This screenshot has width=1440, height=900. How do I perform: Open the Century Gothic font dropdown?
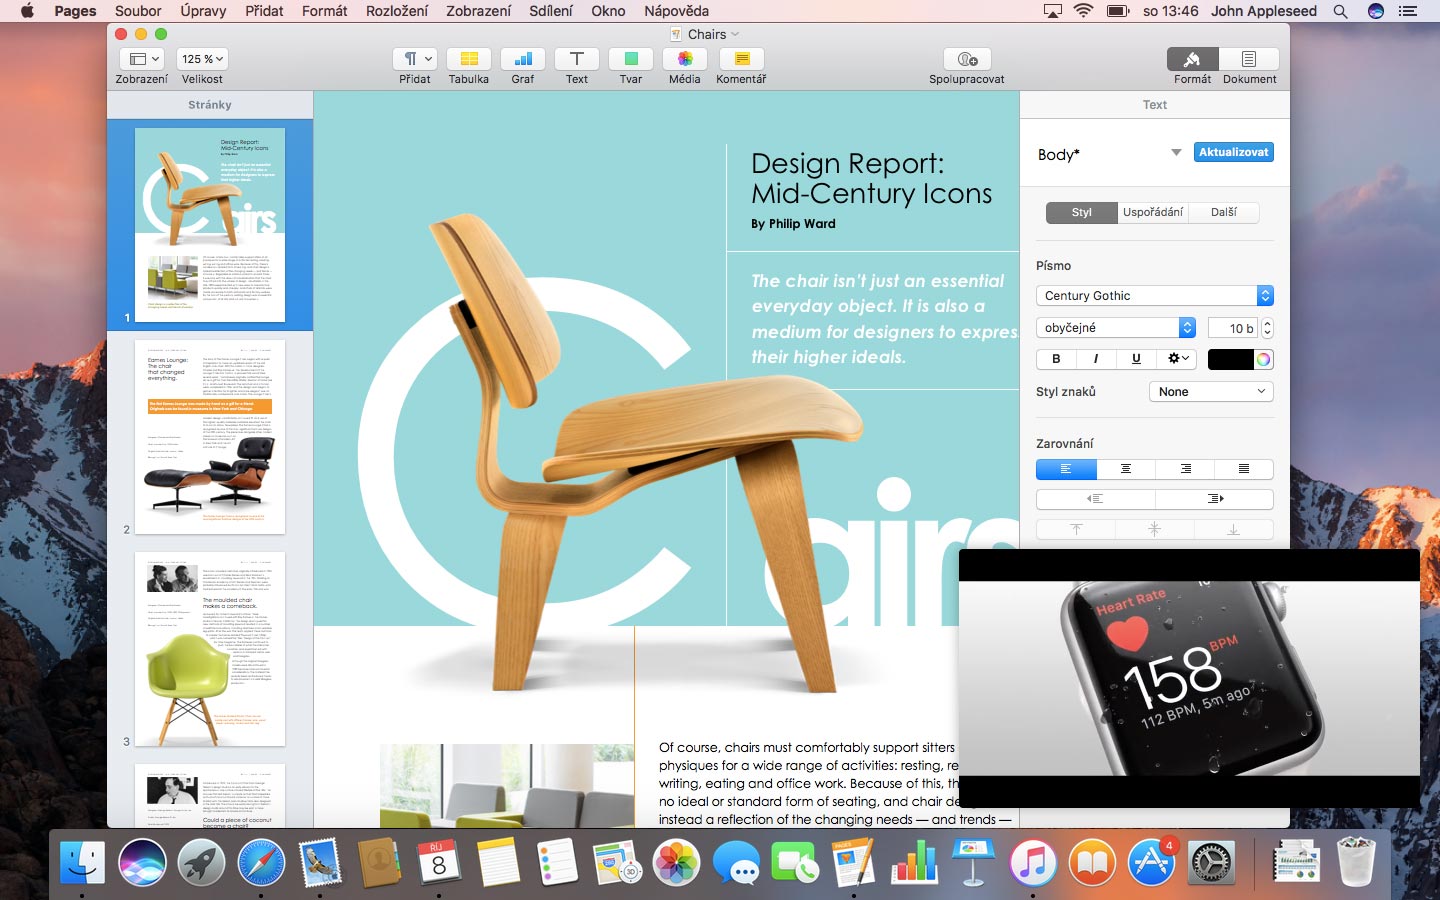coord(1155,296)
